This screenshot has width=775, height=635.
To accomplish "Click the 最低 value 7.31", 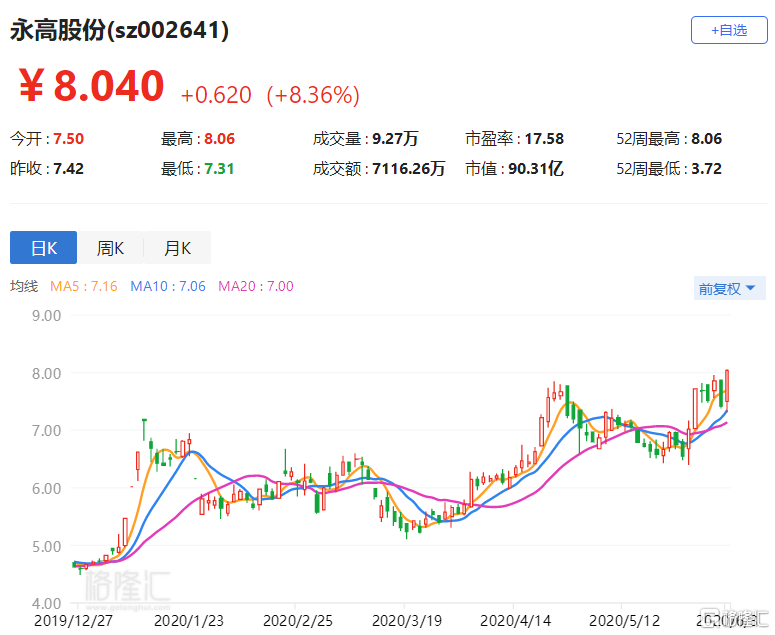I will pyautogui.click(x=219, y=169).
